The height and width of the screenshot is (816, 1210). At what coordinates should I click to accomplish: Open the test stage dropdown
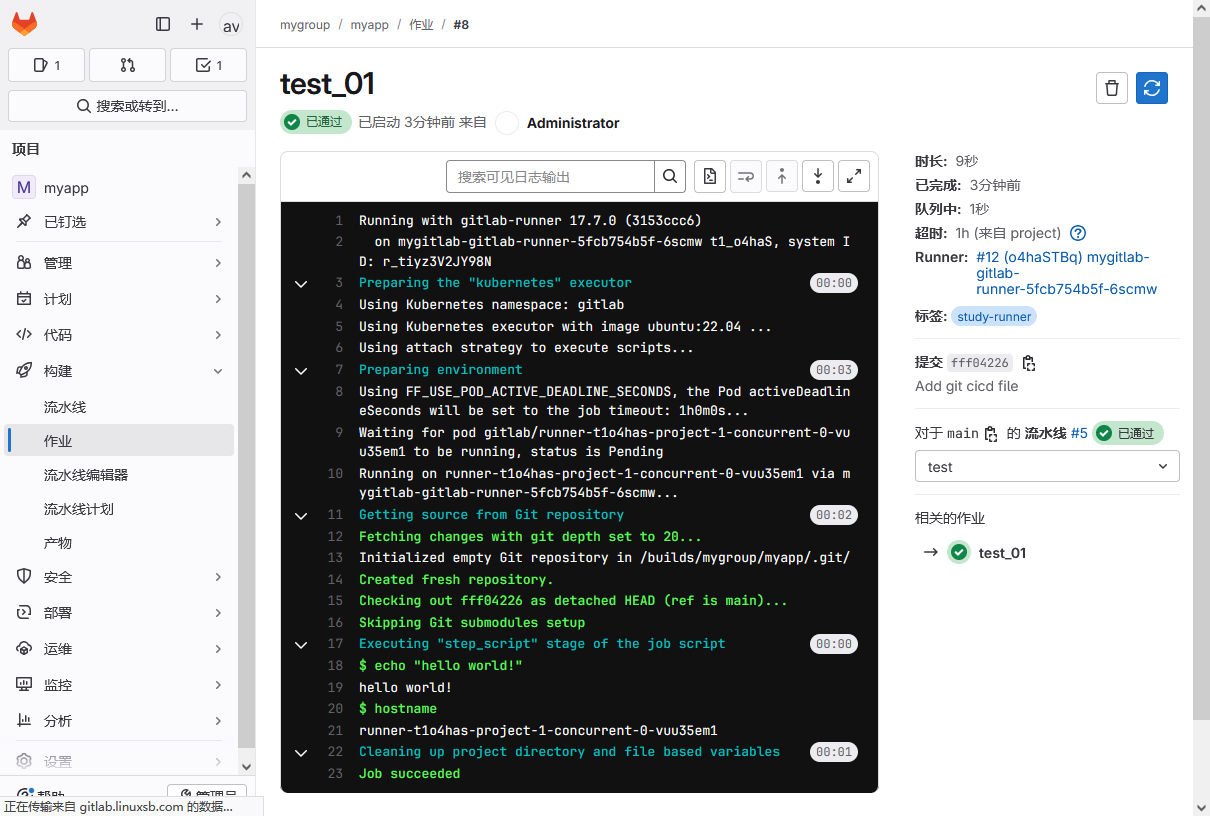pyautogui.click(x=1047, y=467)
